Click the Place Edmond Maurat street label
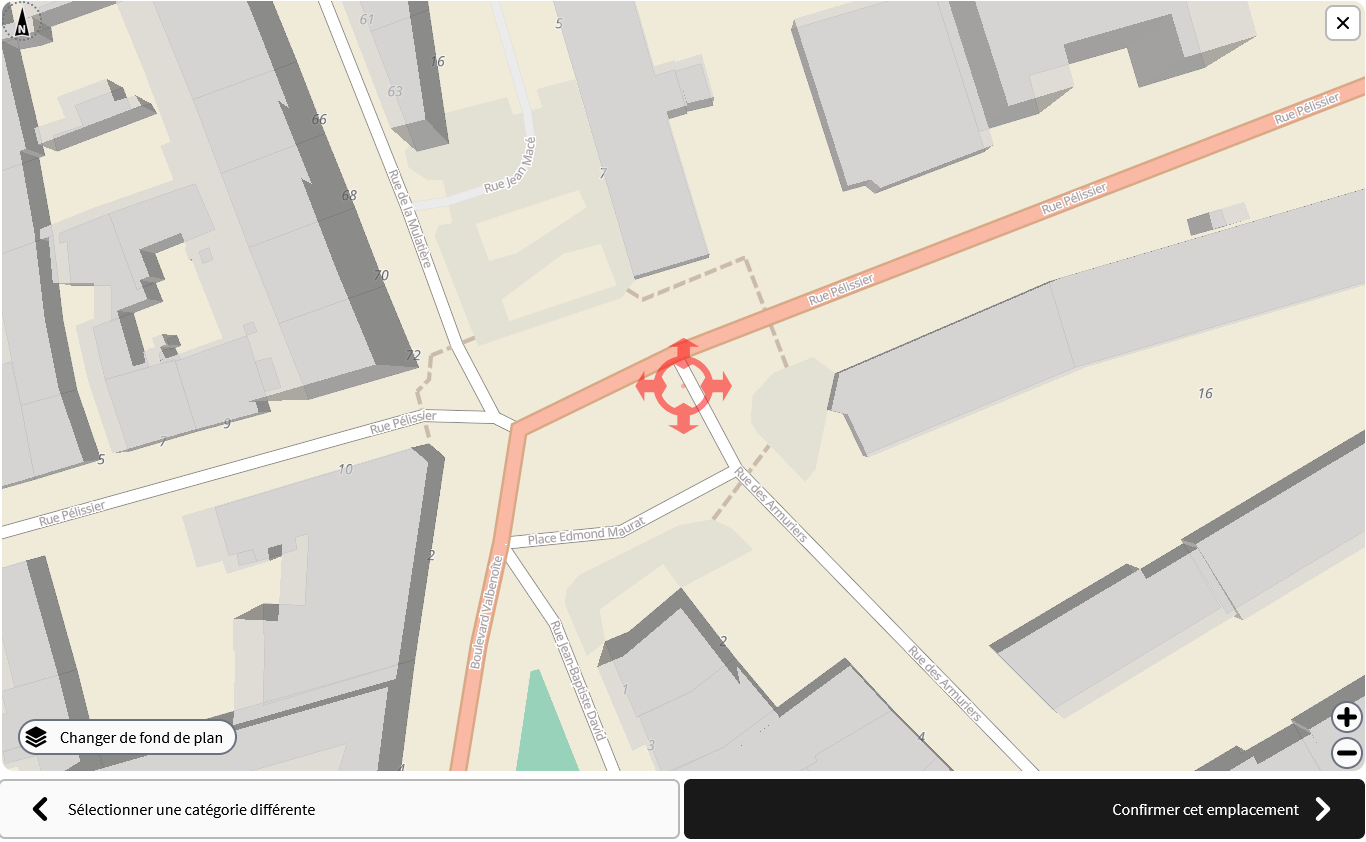This screenshot has height=842, width=1366. point(586,530)
